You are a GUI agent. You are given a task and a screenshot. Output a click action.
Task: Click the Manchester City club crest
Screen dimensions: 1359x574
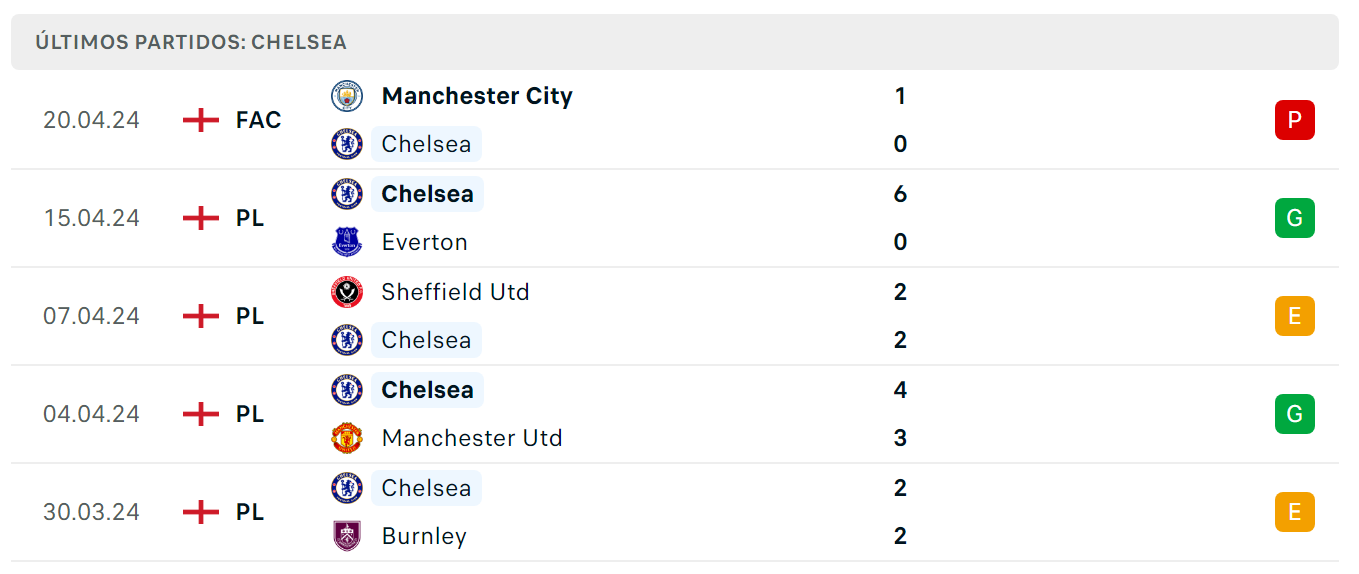[347, 96]
